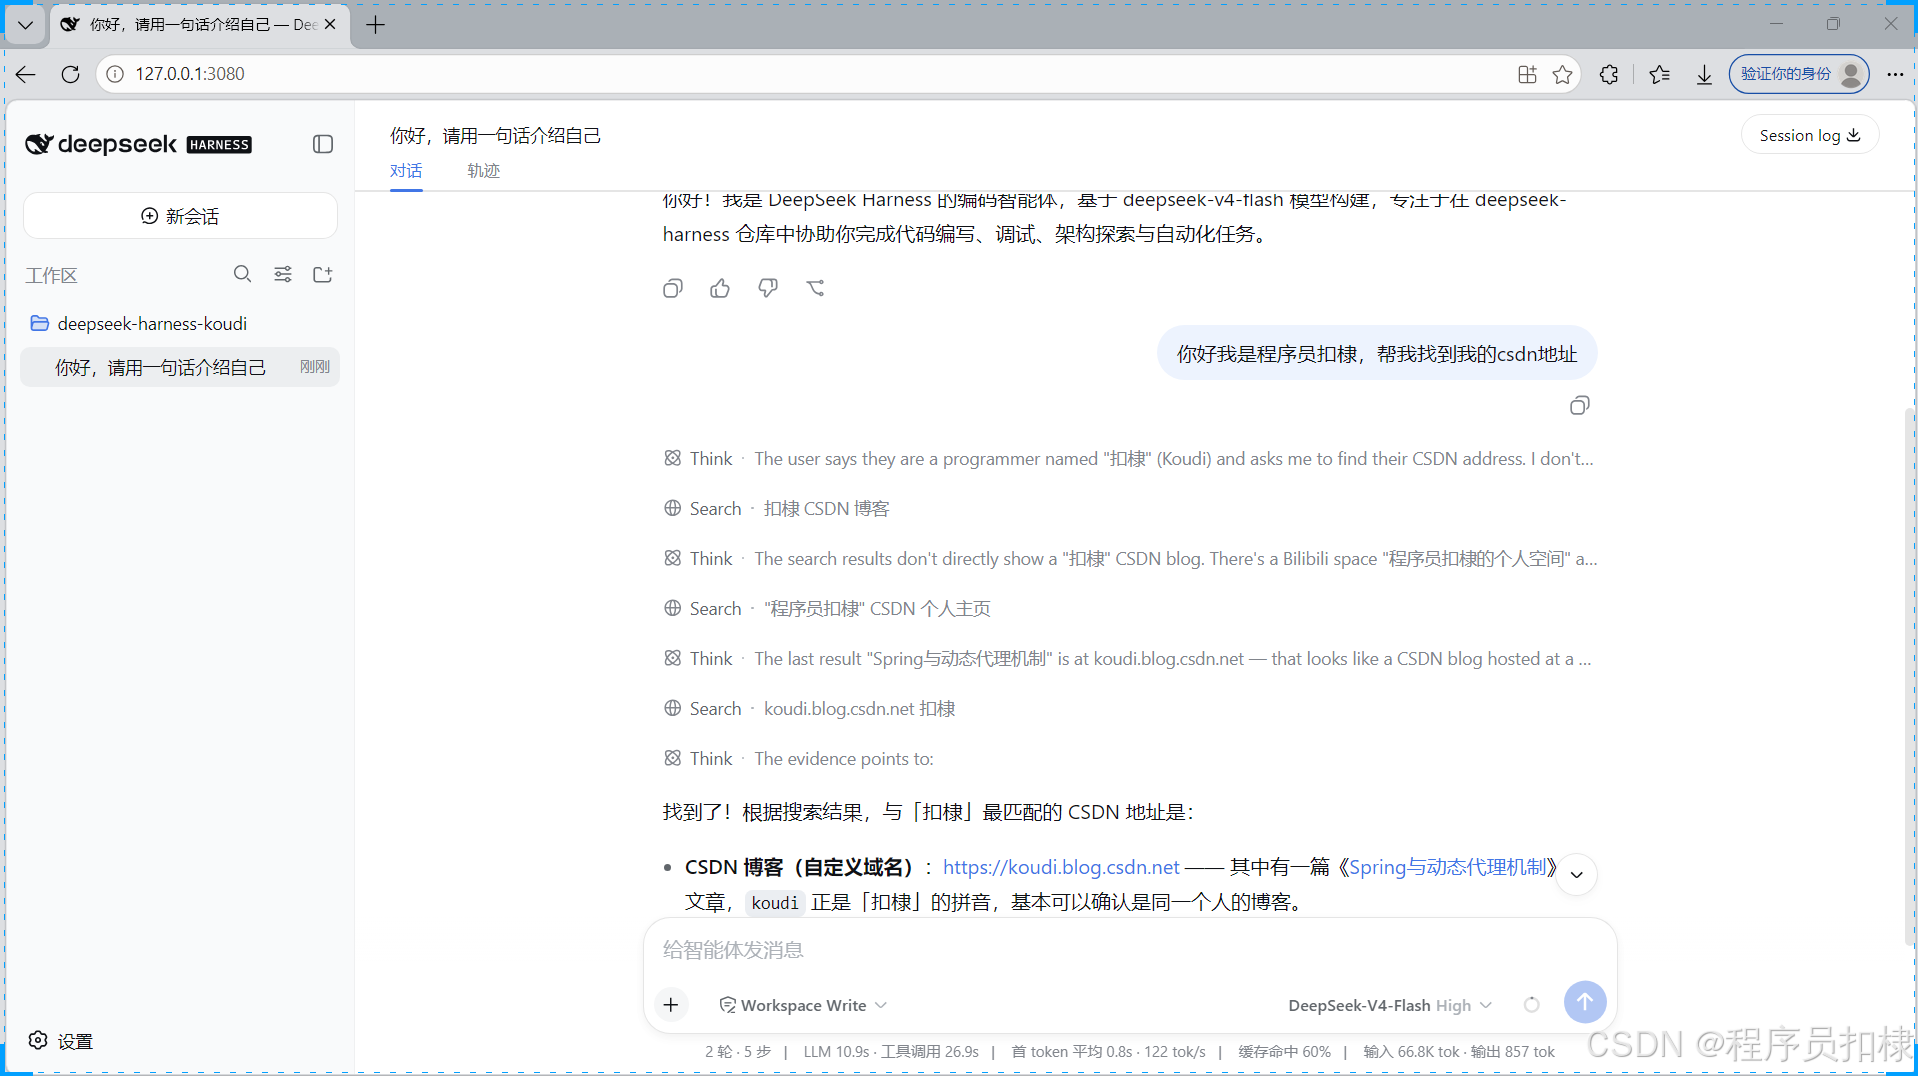1918x1076 pixels.
Task: Copy the user message about CSDN address
Action: point(1580,405)
